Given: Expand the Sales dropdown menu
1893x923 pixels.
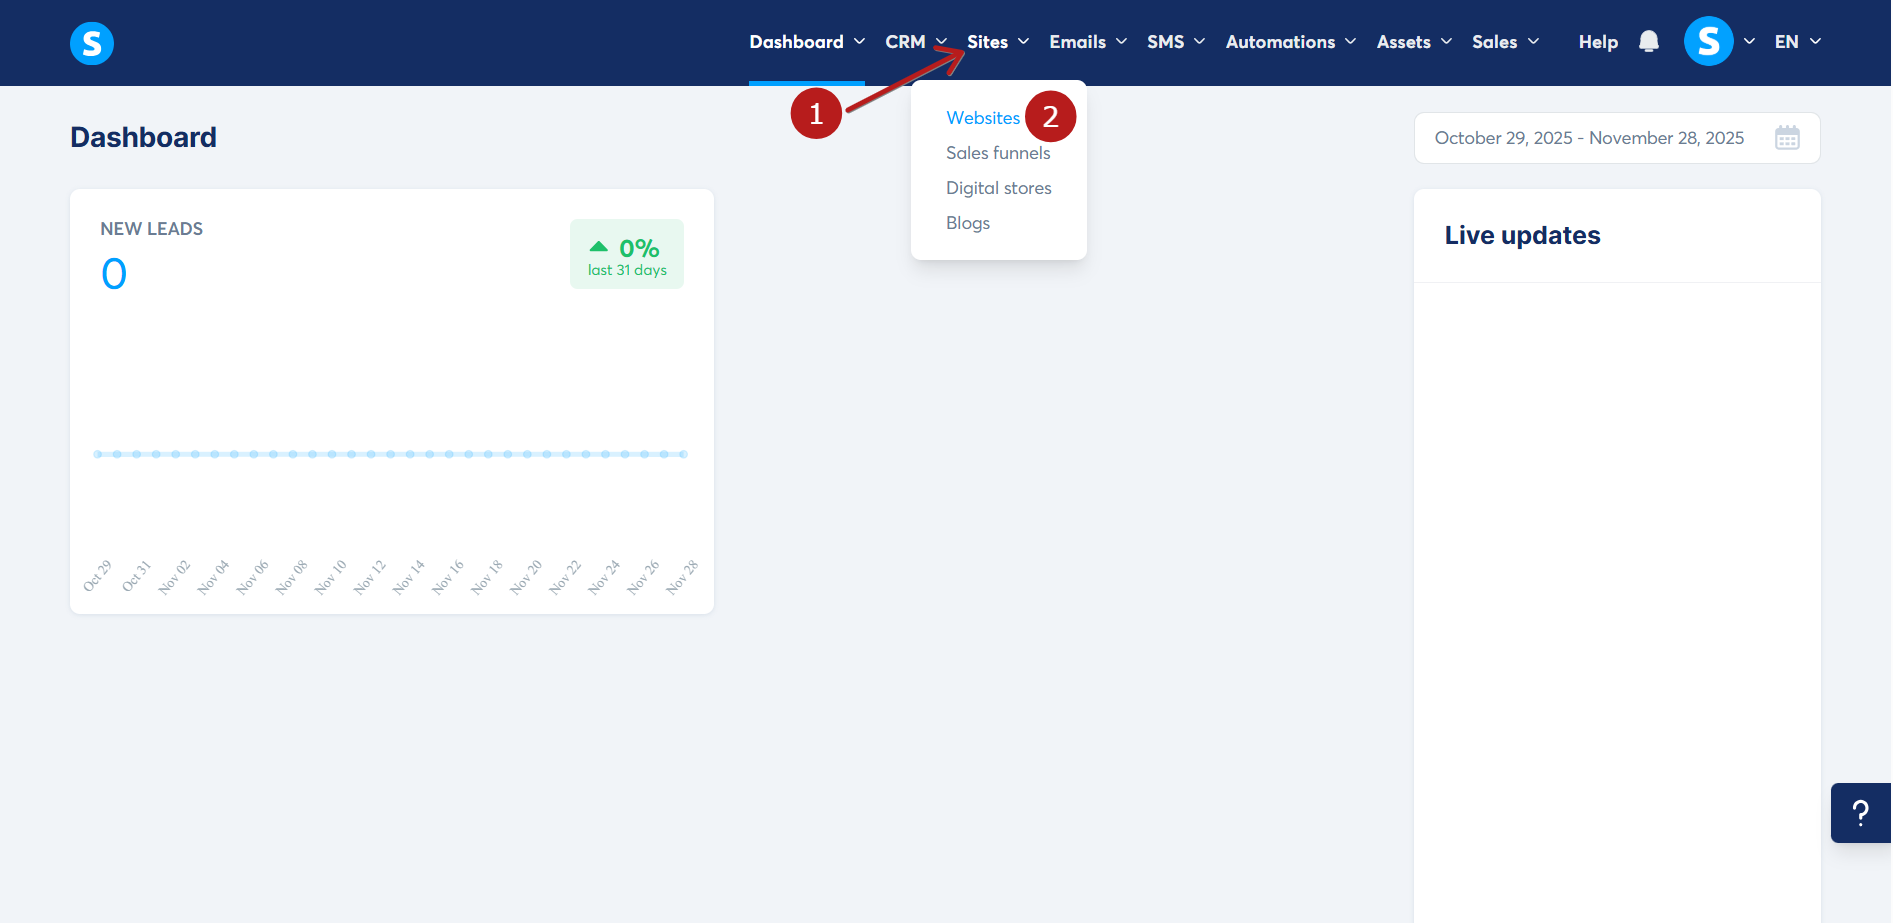Looking at the screenshot, I should [1504, 41].
